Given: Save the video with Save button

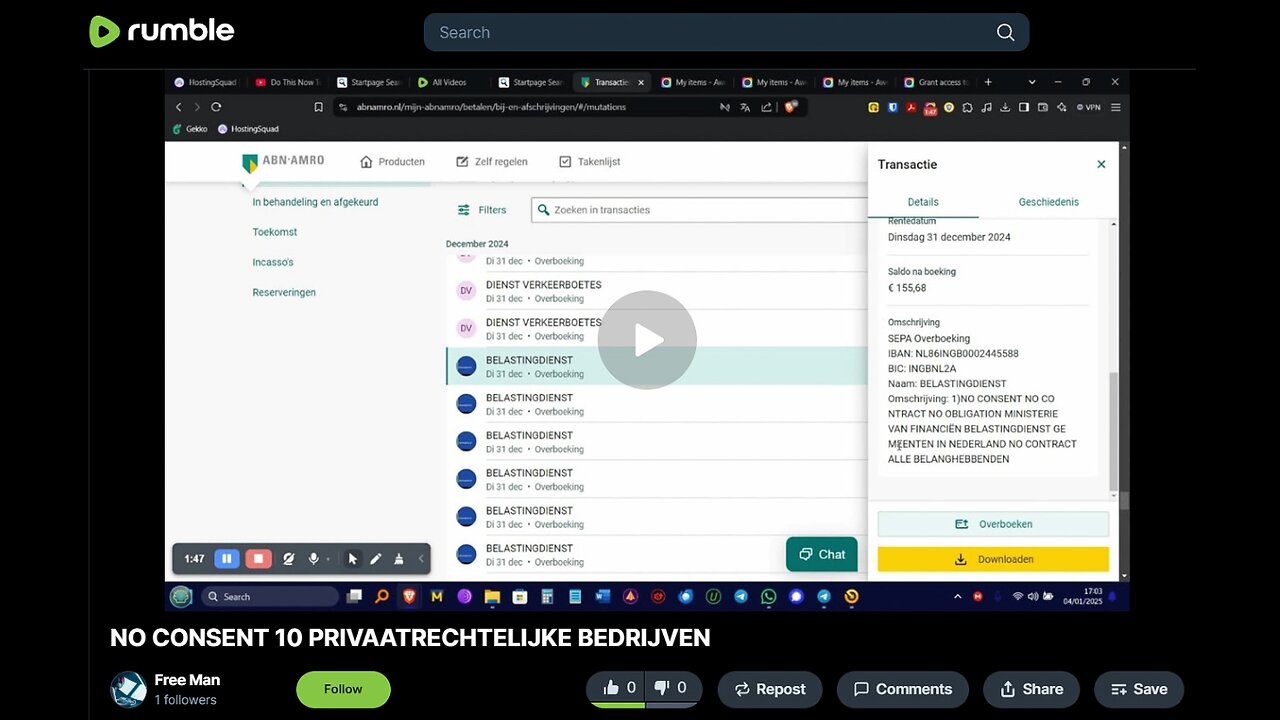Looking at the screenshot, I should click(x=1138, y=689).
